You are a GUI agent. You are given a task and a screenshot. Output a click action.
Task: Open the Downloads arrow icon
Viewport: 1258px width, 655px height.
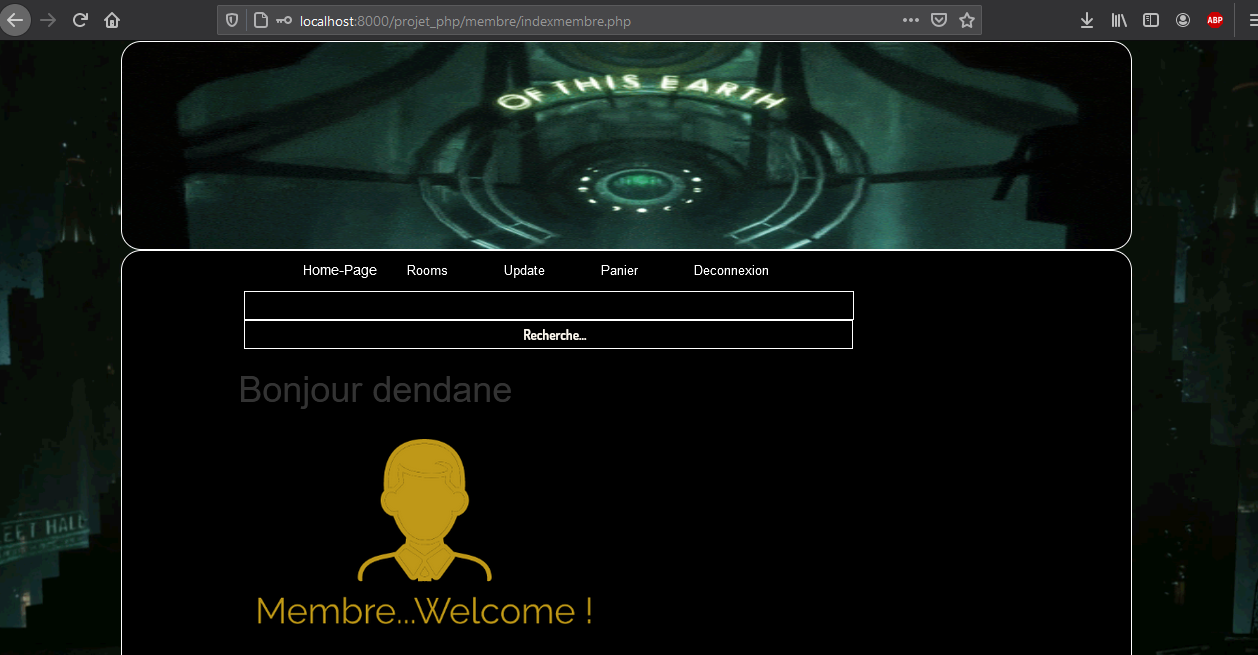pos(1086,19)
